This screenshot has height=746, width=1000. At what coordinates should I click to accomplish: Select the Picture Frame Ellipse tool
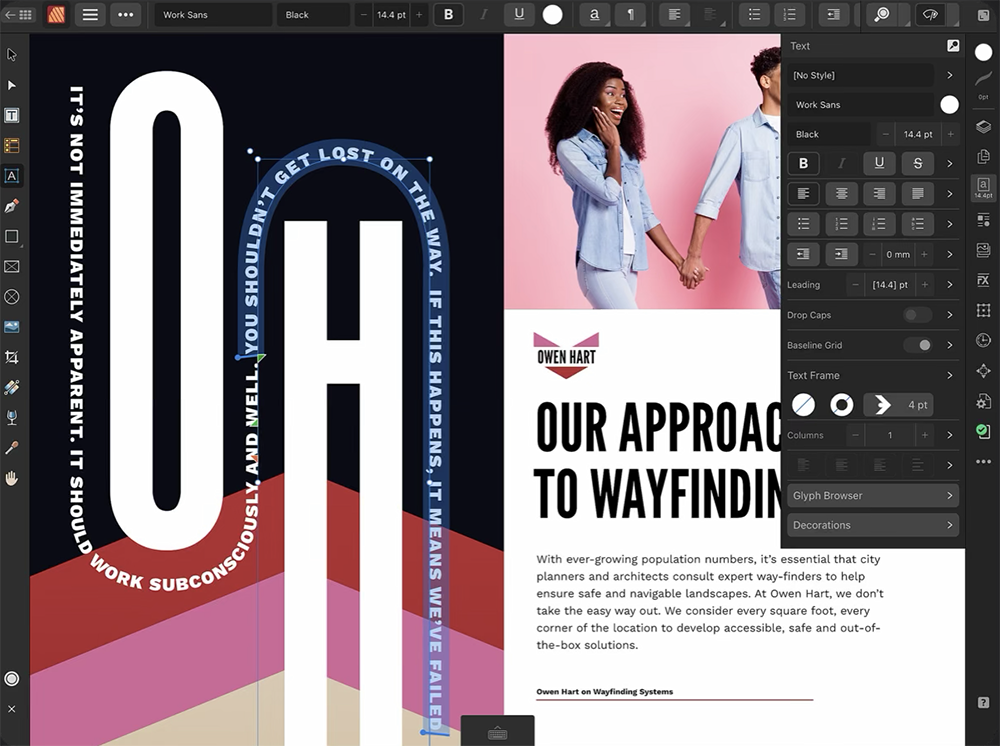point(11,296)
